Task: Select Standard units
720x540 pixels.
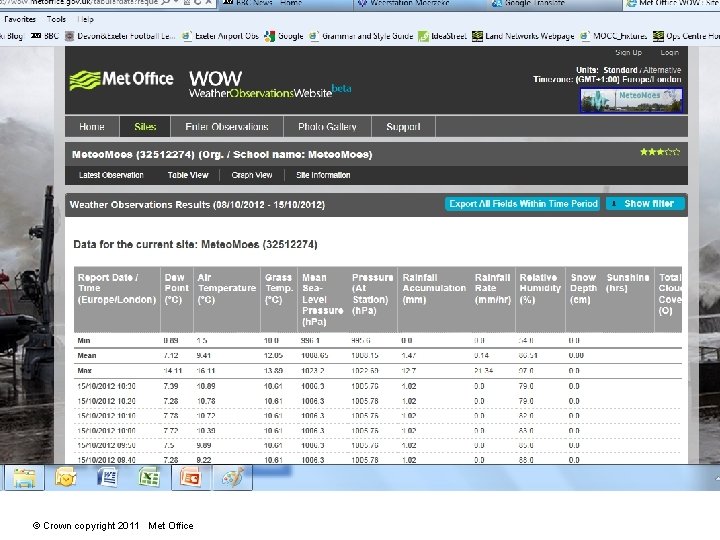Action: point(620,70)
